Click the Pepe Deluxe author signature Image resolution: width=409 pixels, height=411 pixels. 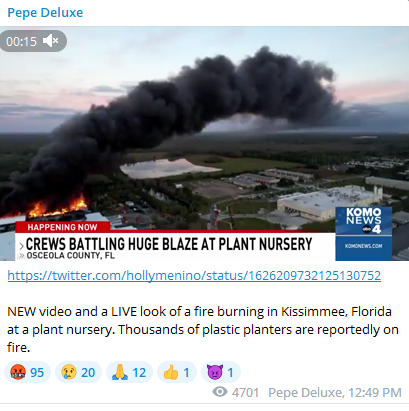pos(305,393)
